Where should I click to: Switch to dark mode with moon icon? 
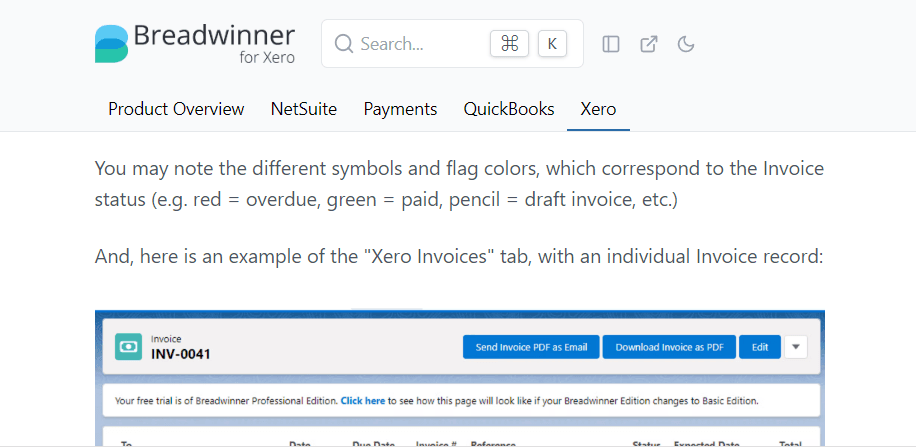[686, 44]
